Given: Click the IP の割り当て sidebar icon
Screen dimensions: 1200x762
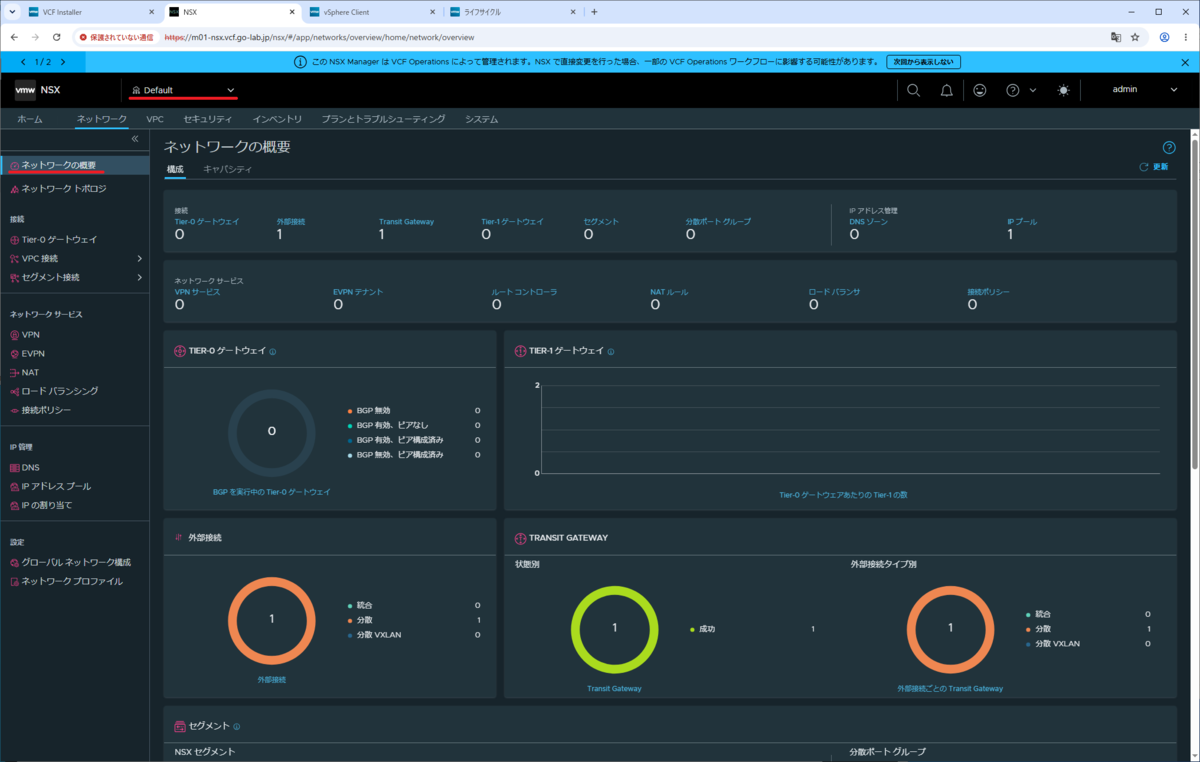Looking at the screenshot, I should pos(14,505).
